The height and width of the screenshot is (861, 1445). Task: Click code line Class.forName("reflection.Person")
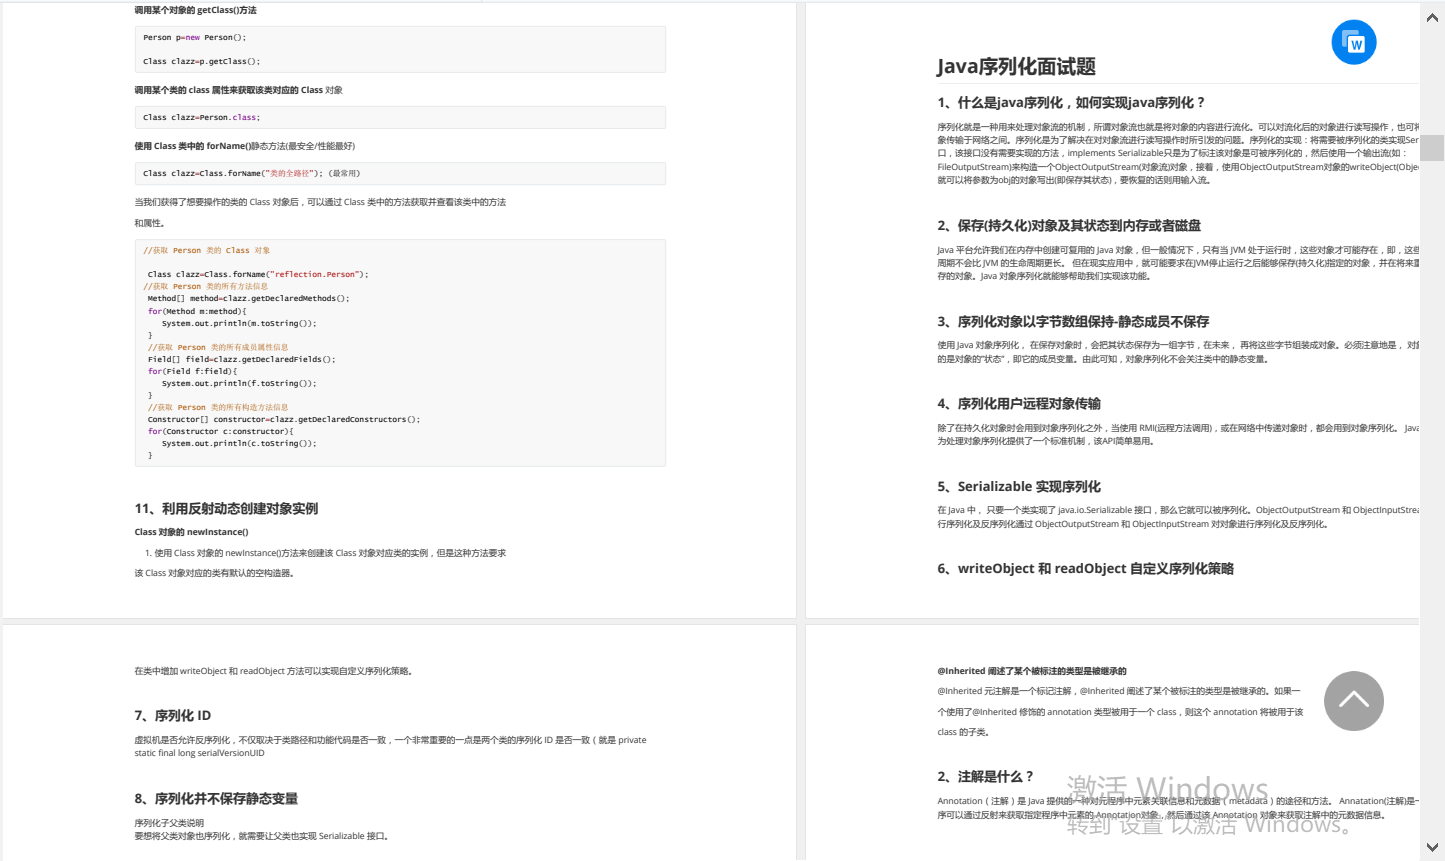[258, 274]
